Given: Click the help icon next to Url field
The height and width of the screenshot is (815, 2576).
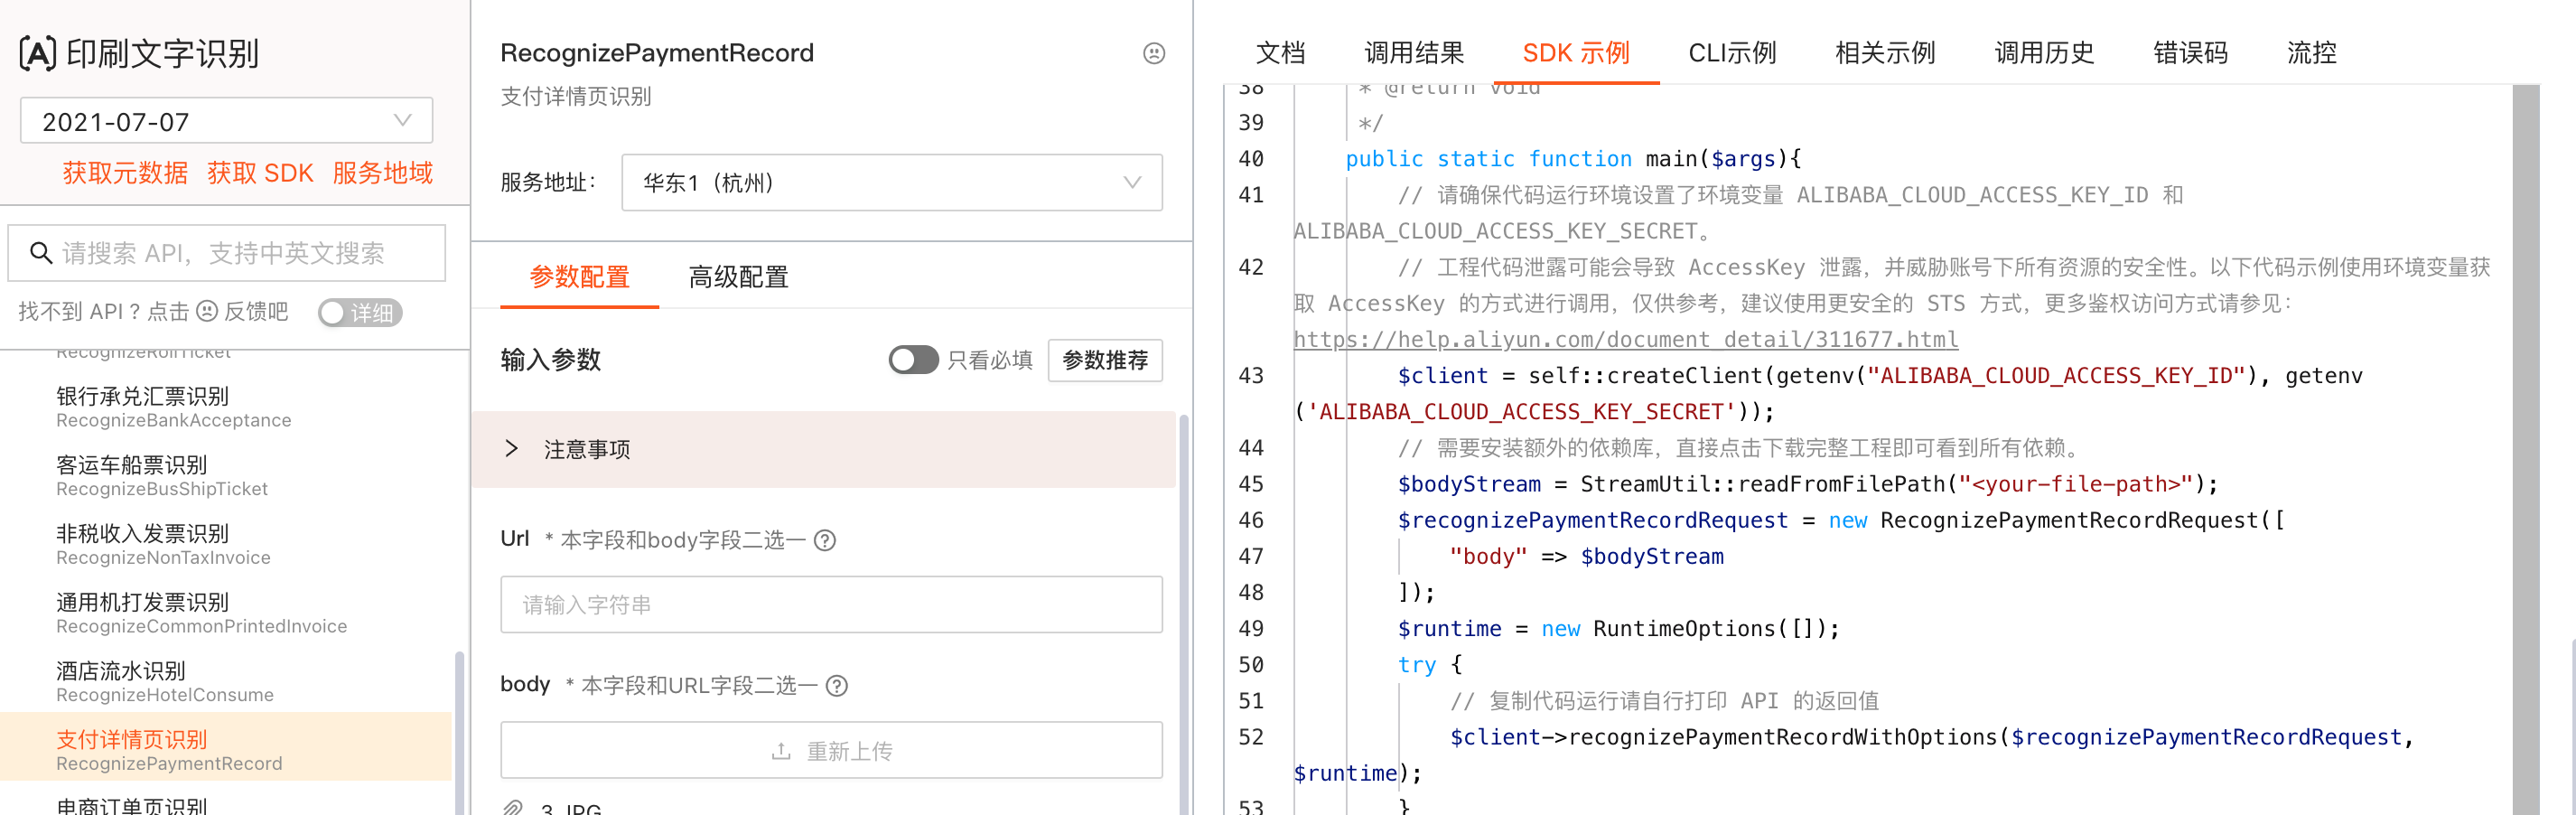Looking at the screenshot, I should (824, 540).
